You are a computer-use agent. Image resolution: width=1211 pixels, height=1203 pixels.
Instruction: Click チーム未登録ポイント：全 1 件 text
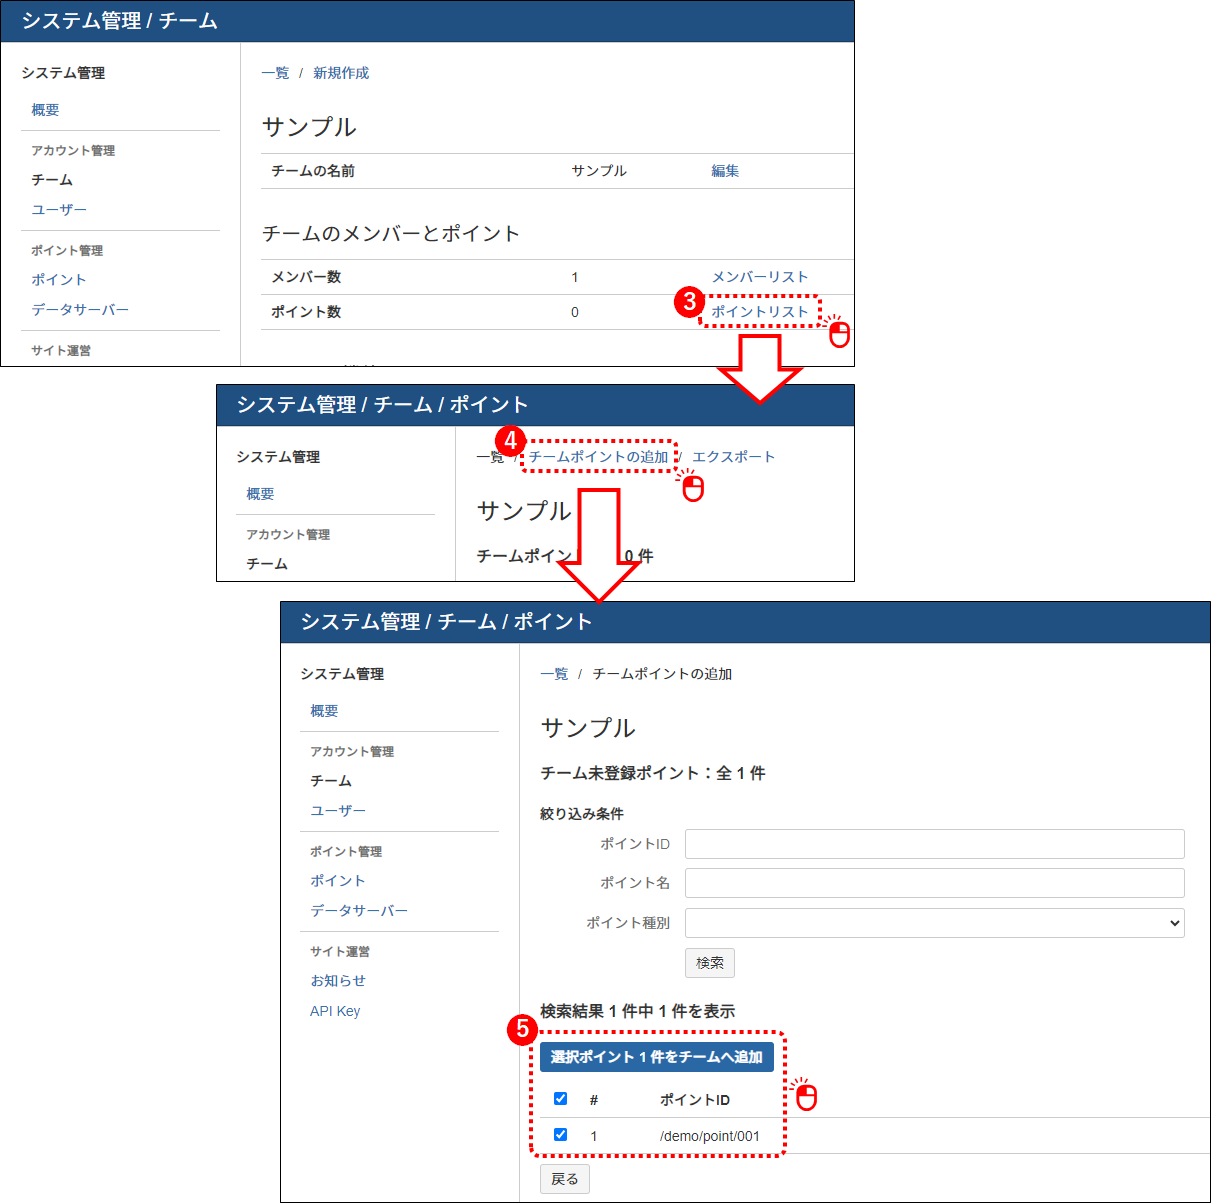tap(653, 773)
